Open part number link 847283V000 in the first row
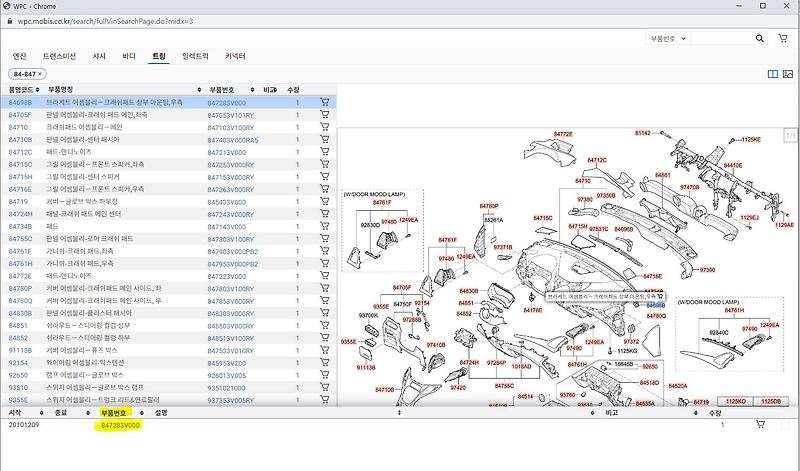800x471 pixels. coord(227,103)
